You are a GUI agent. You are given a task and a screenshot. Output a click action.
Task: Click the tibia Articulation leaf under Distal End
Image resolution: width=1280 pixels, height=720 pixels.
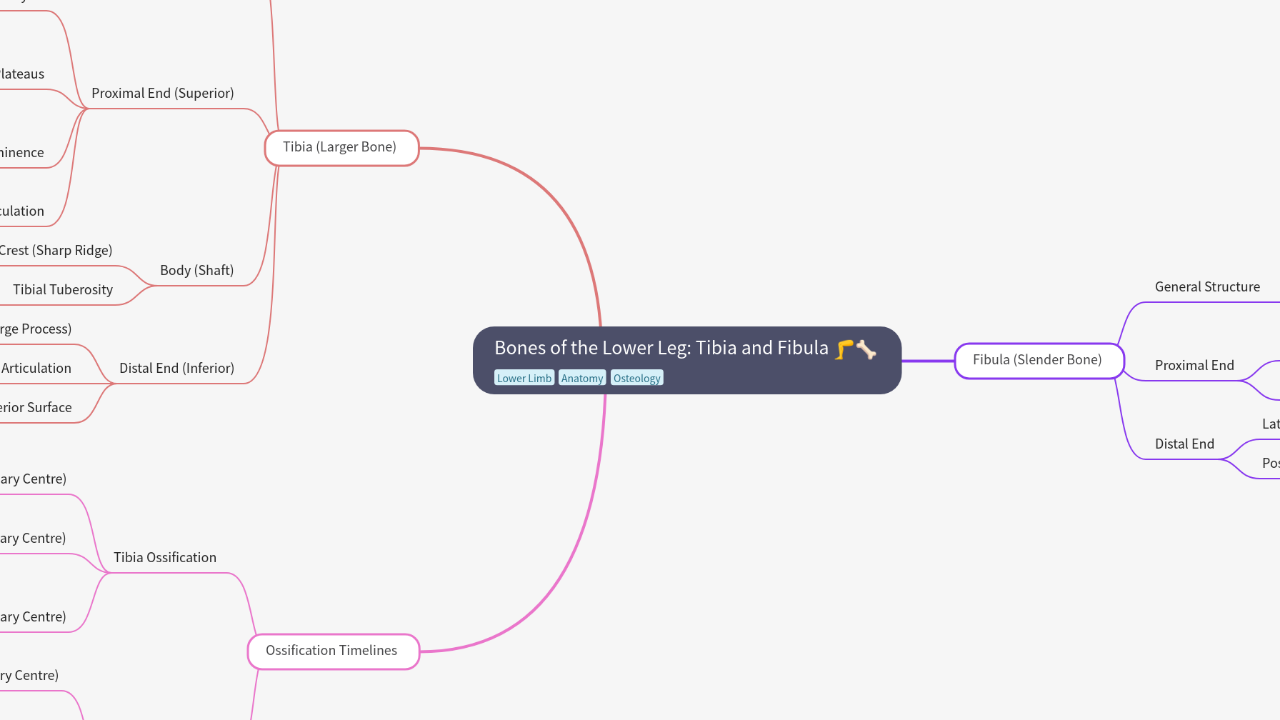tap(36, 368)
